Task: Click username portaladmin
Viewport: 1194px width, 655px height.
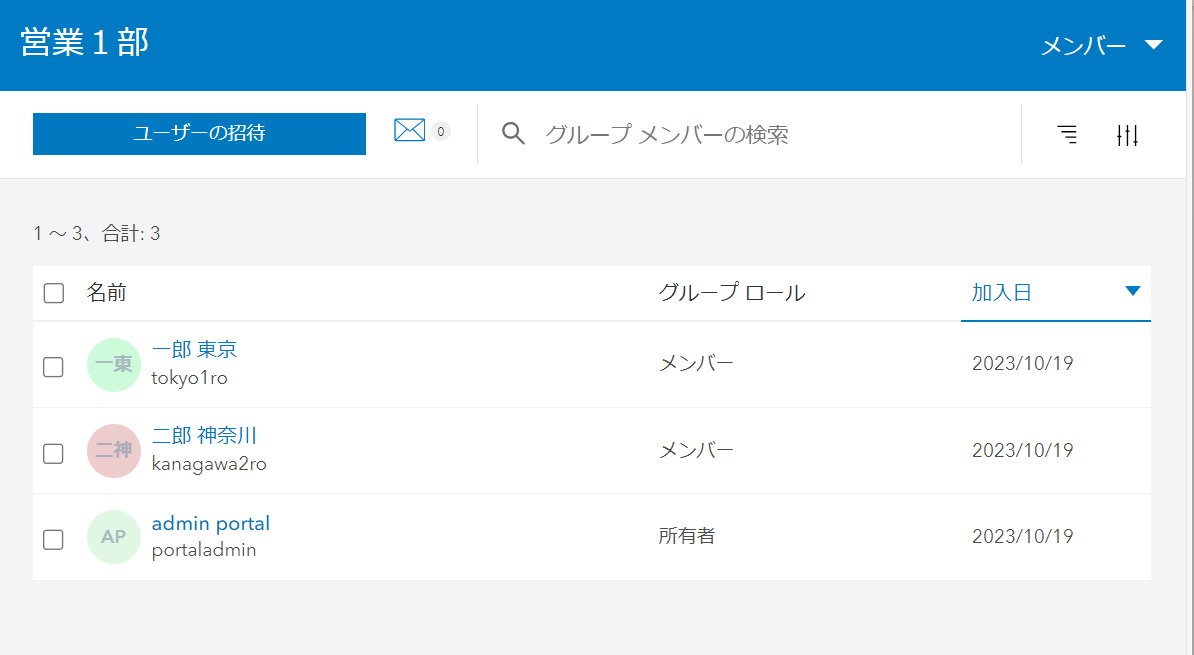Action: pyautogui.click(x=204, y=550)
